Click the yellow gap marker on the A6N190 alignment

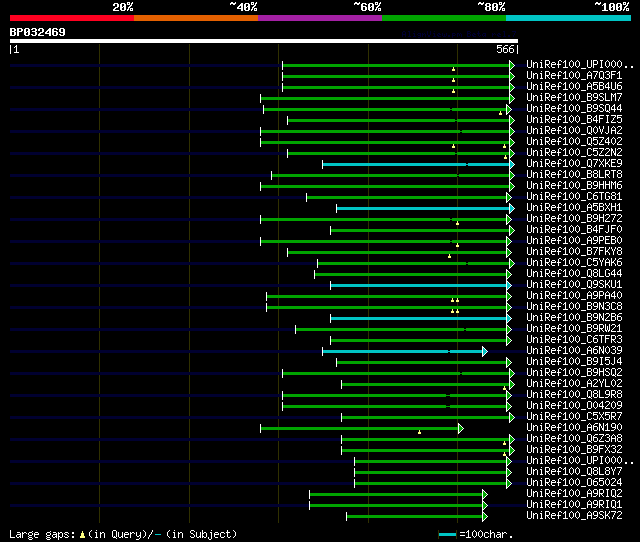(419, 432)
